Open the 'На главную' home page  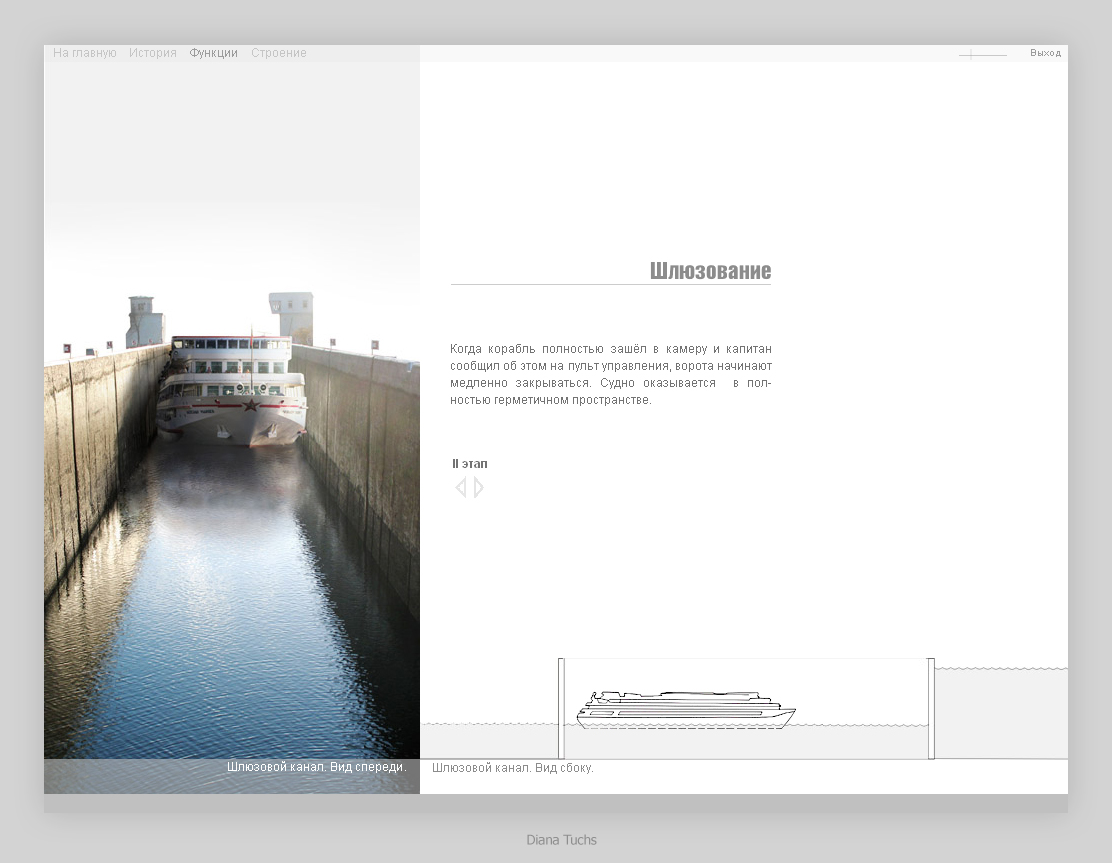pyautogui.click(x=85, y=53)
